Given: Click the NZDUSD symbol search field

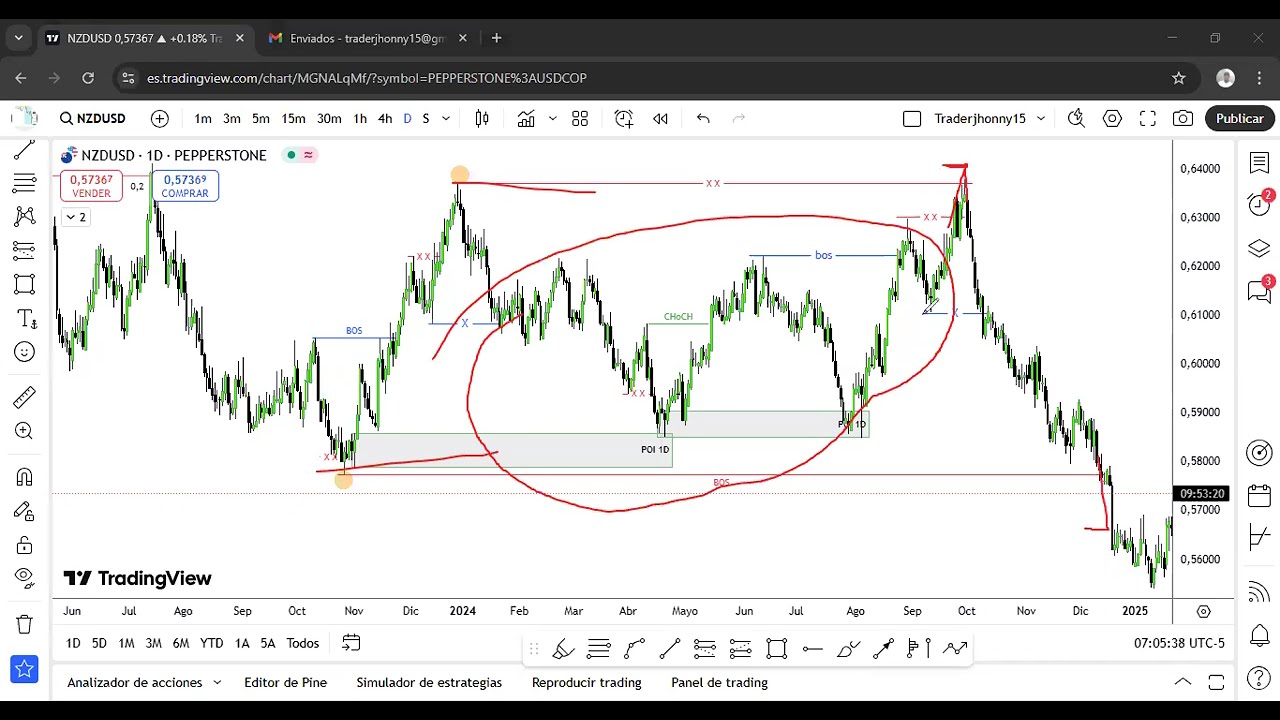Looking at the screenshot, I should [93, 119].
